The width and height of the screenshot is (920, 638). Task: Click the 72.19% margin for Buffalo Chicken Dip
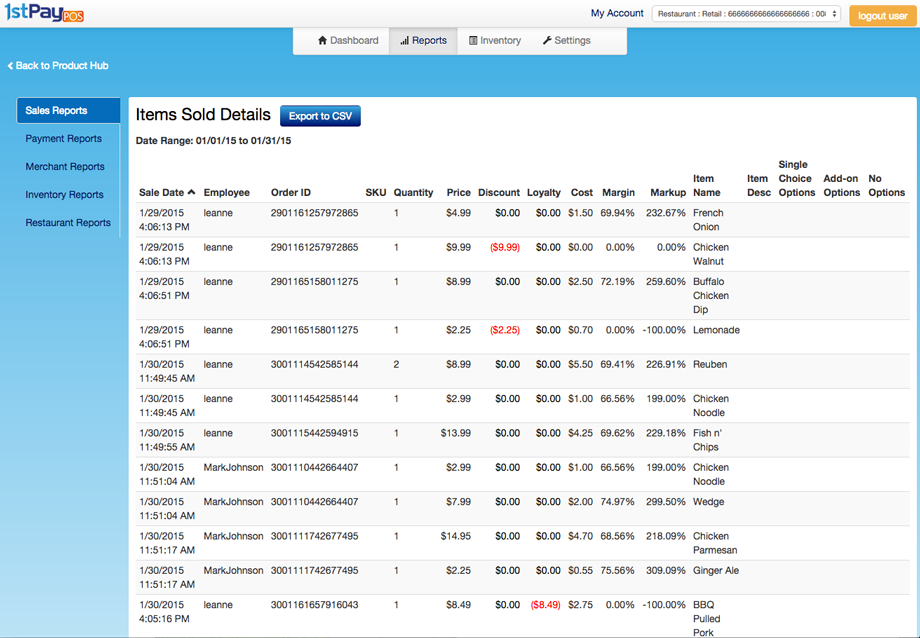[617, 282]
